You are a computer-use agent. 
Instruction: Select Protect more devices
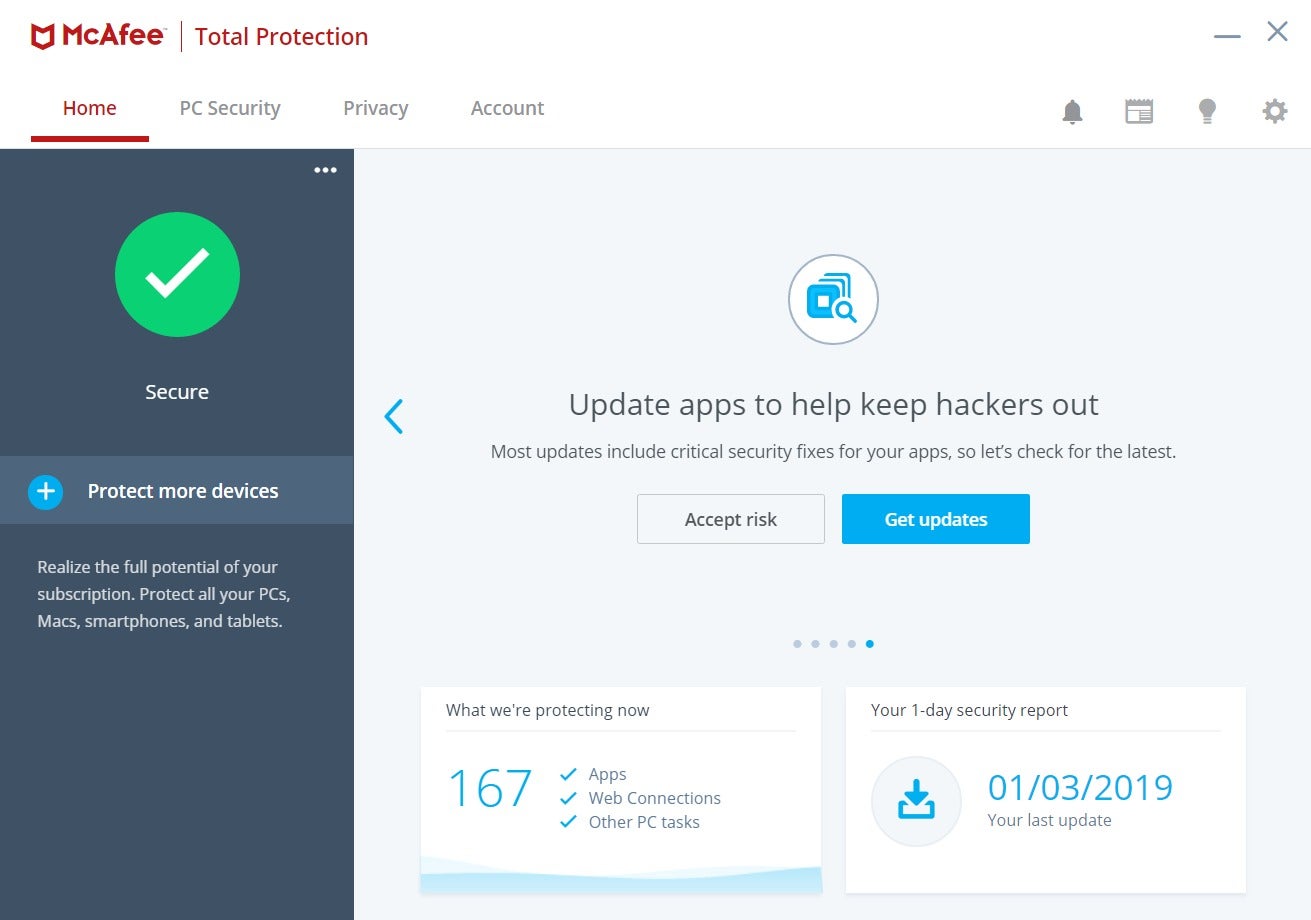coord(177,490)
